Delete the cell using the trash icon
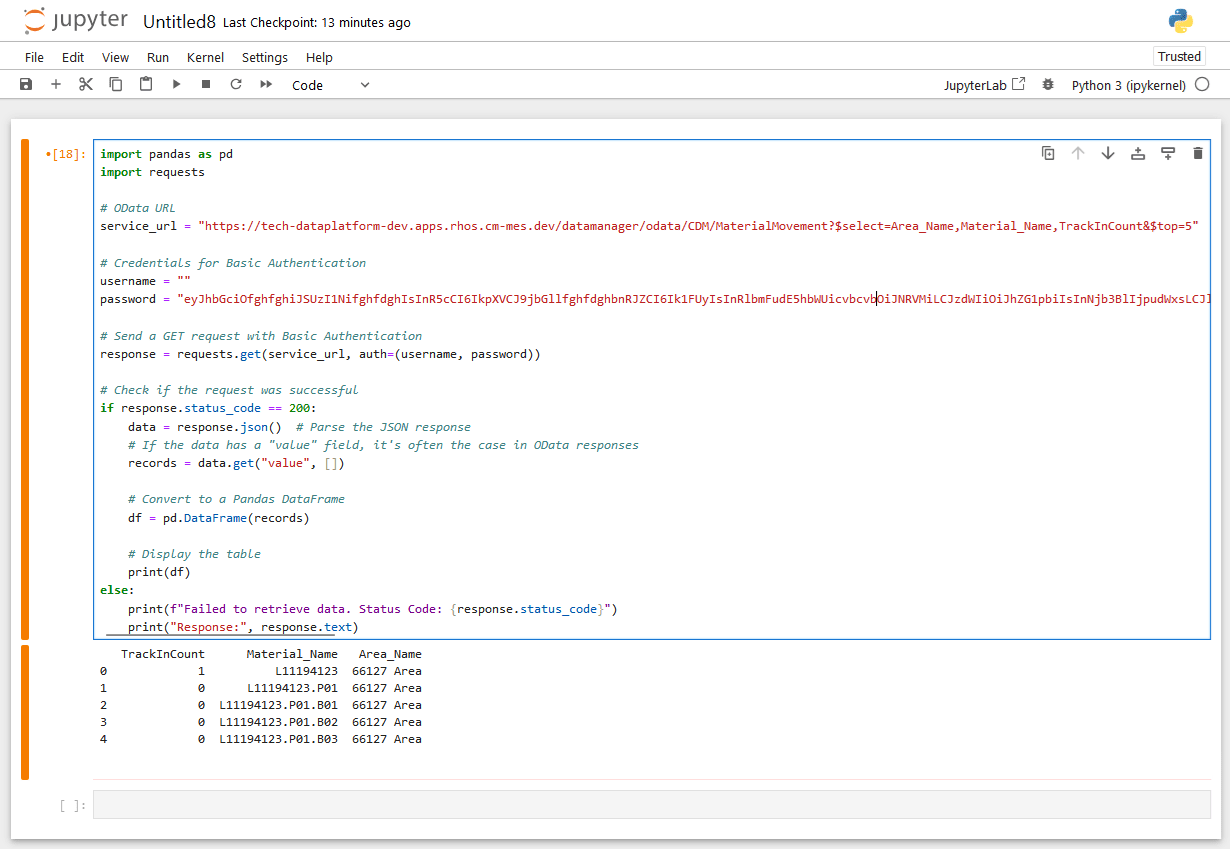Image resolution: width=1230 pixels, height=849 pixels. pos(1198,153)
